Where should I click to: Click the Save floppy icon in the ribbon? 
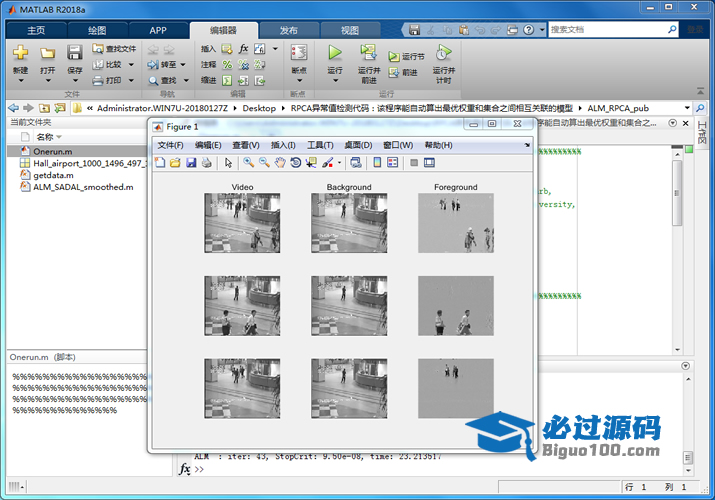pyautogui.click(x=75, y=53)
